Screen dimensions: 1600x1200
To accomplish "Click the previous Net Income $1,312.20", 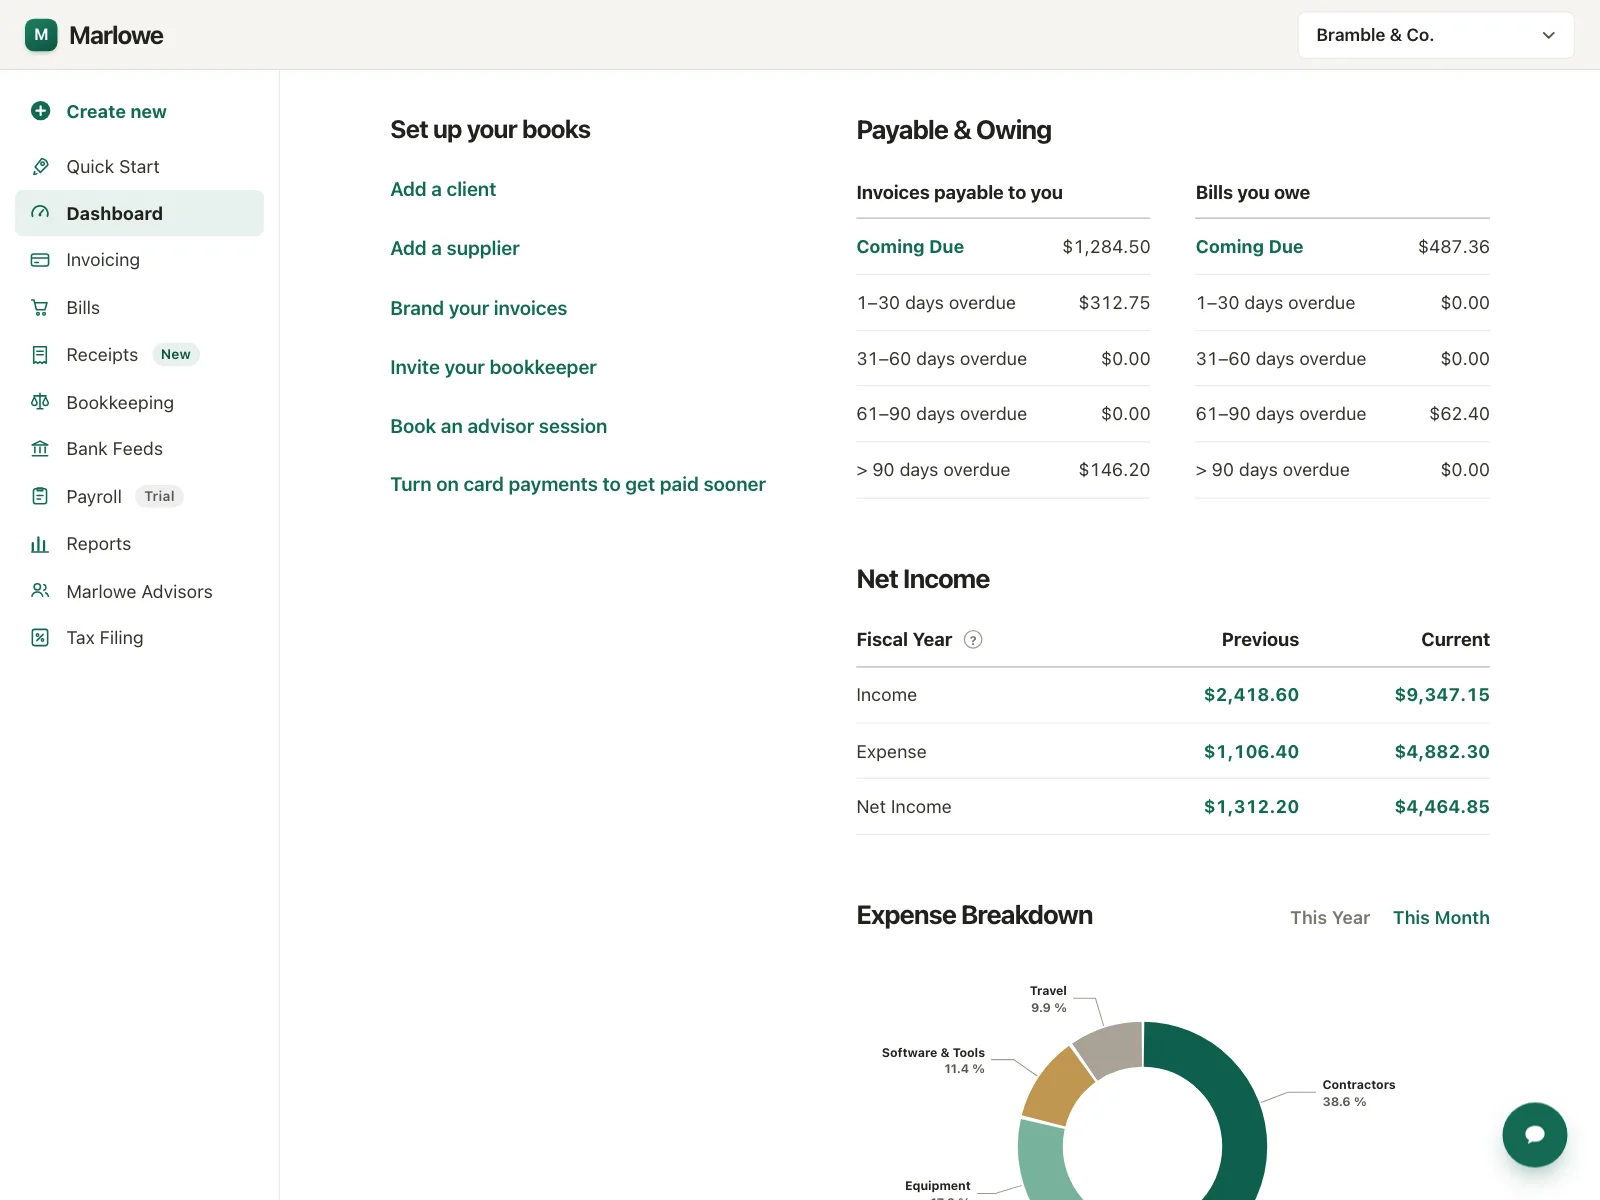I will (x=1251, y=807).
